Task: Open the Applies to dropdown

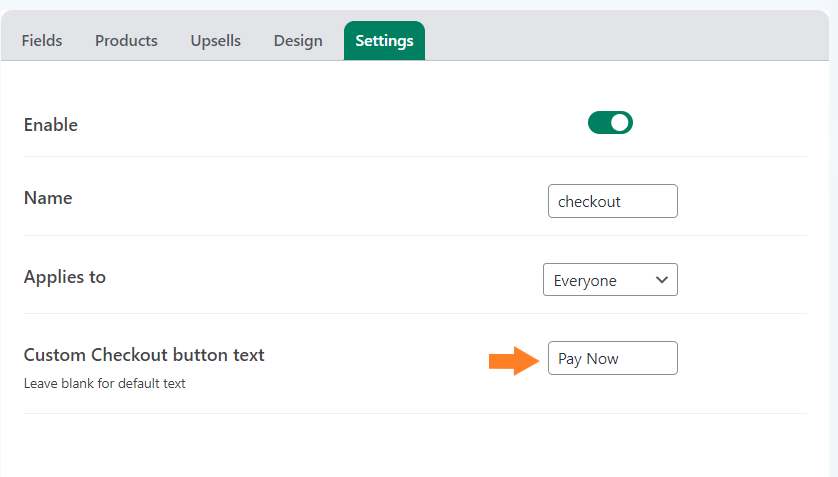Action: pyautogui.click(x=610, y=279)
